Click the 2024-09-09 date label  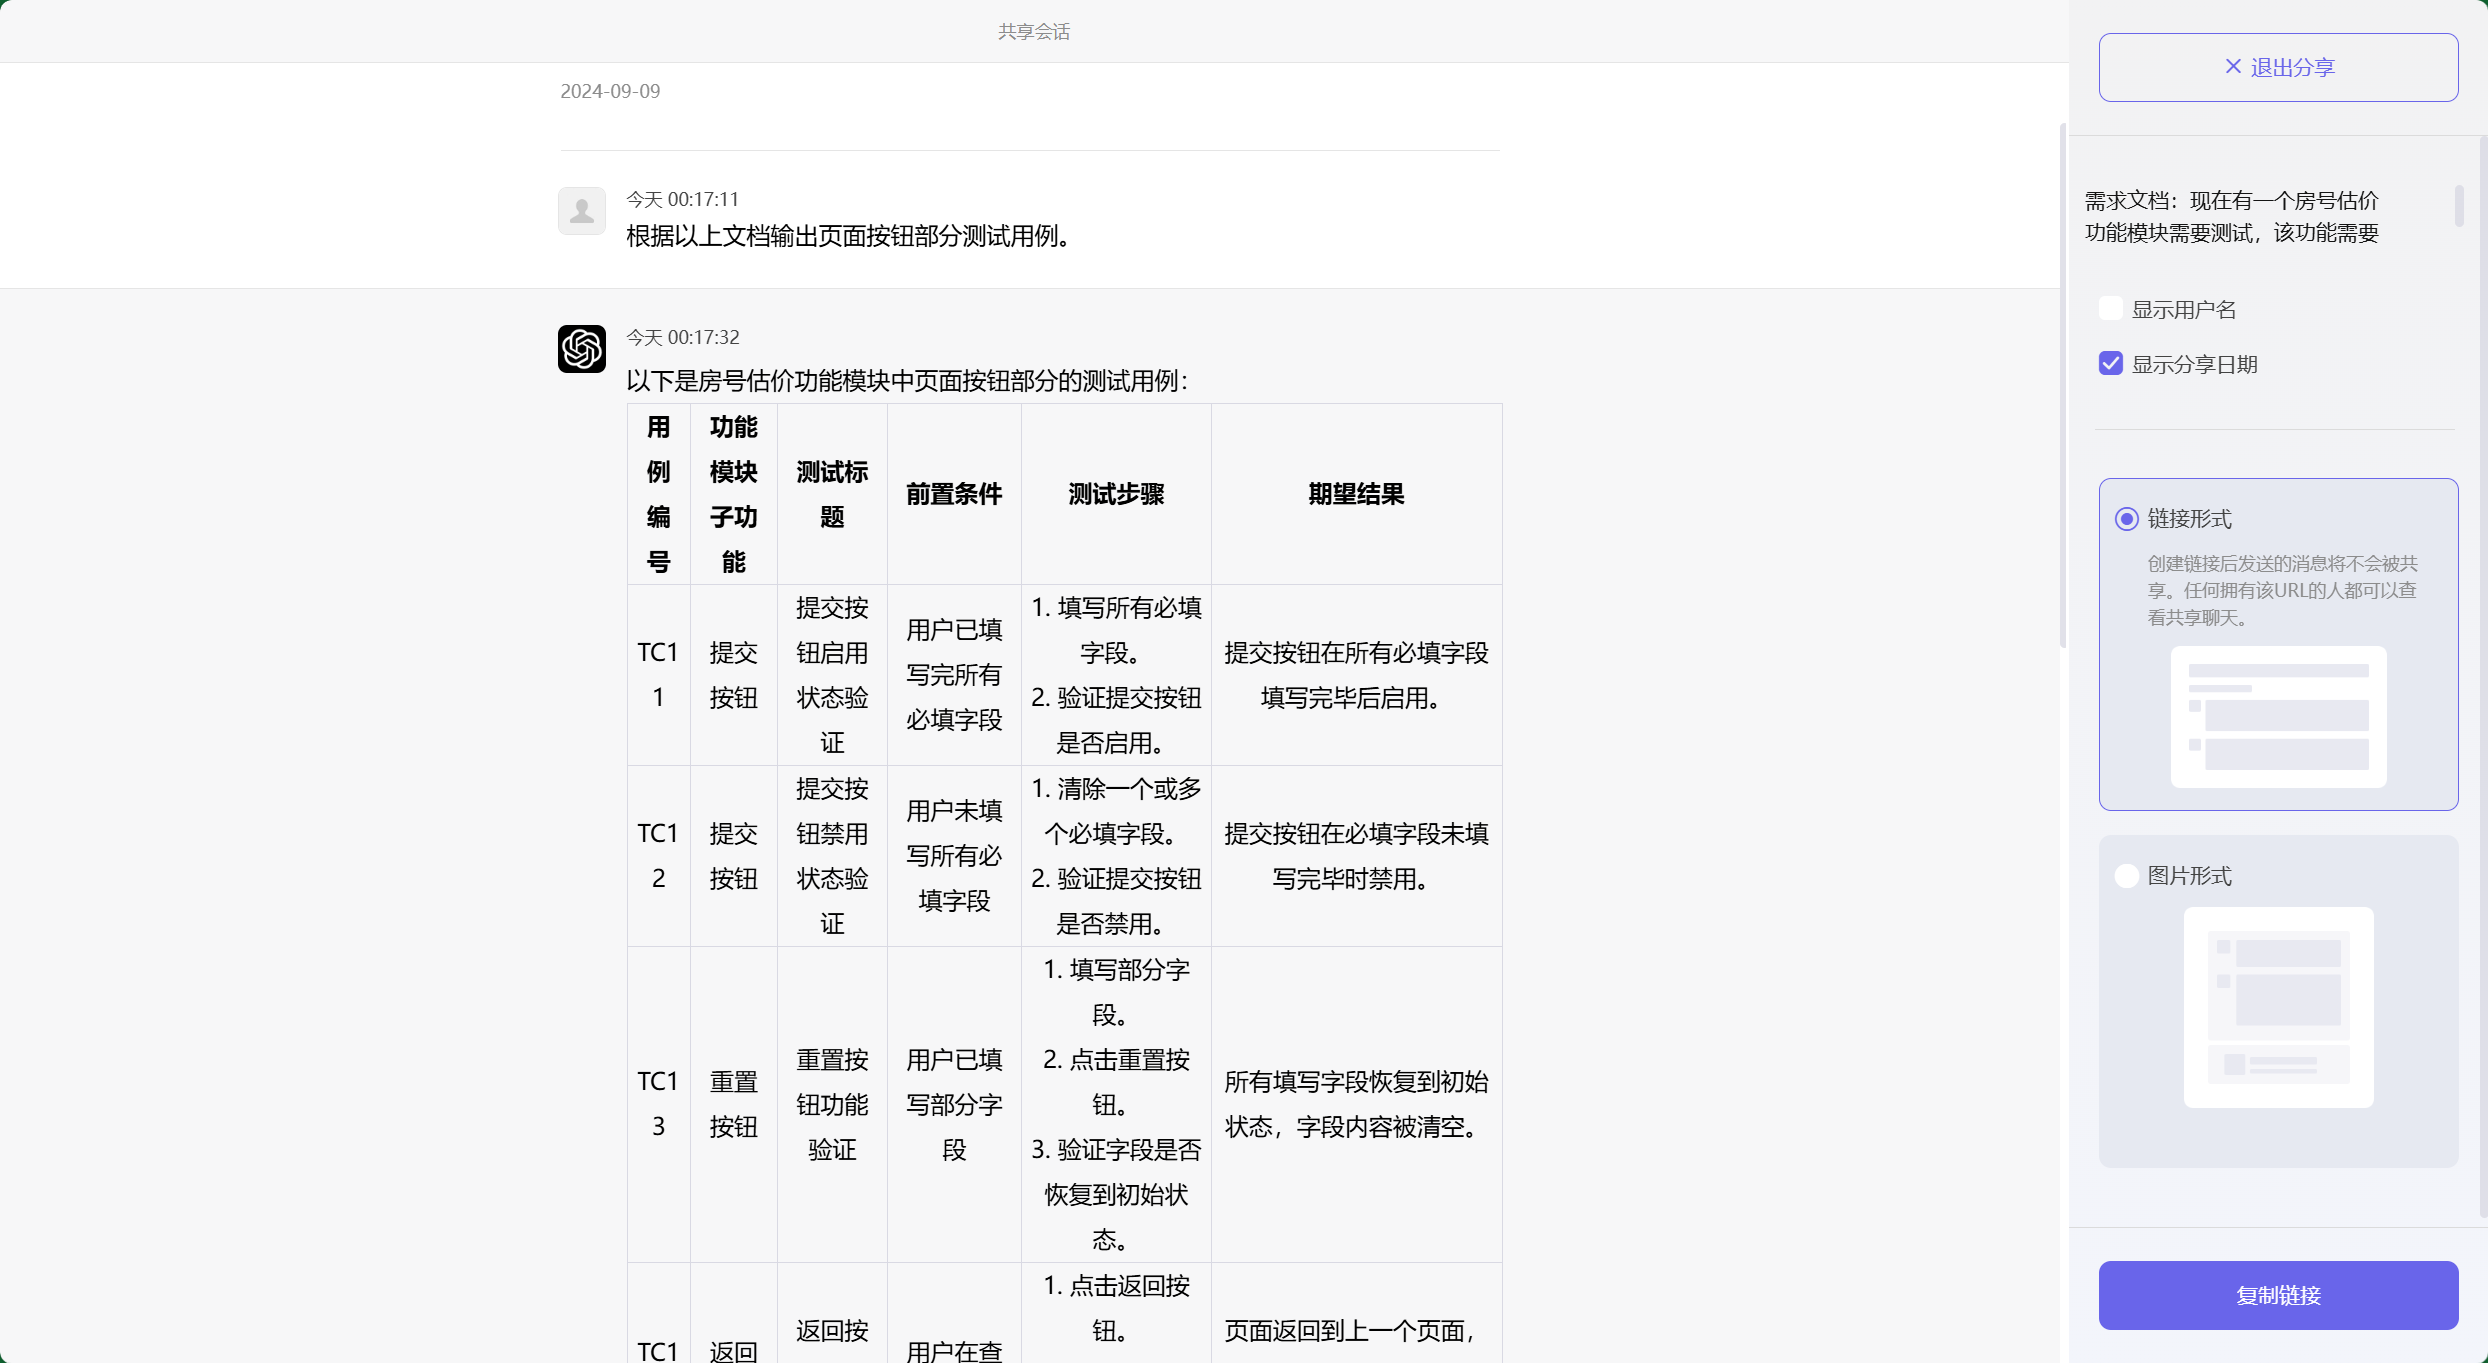(x=609, y=91)
